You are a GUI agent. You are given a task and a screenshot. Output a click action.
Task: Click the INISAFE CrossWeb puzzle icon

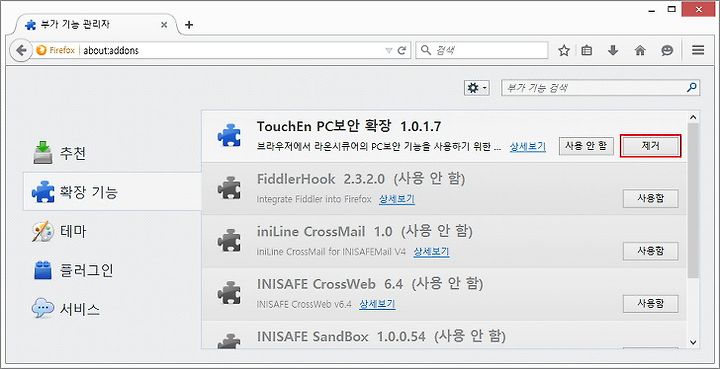(229, 292)
